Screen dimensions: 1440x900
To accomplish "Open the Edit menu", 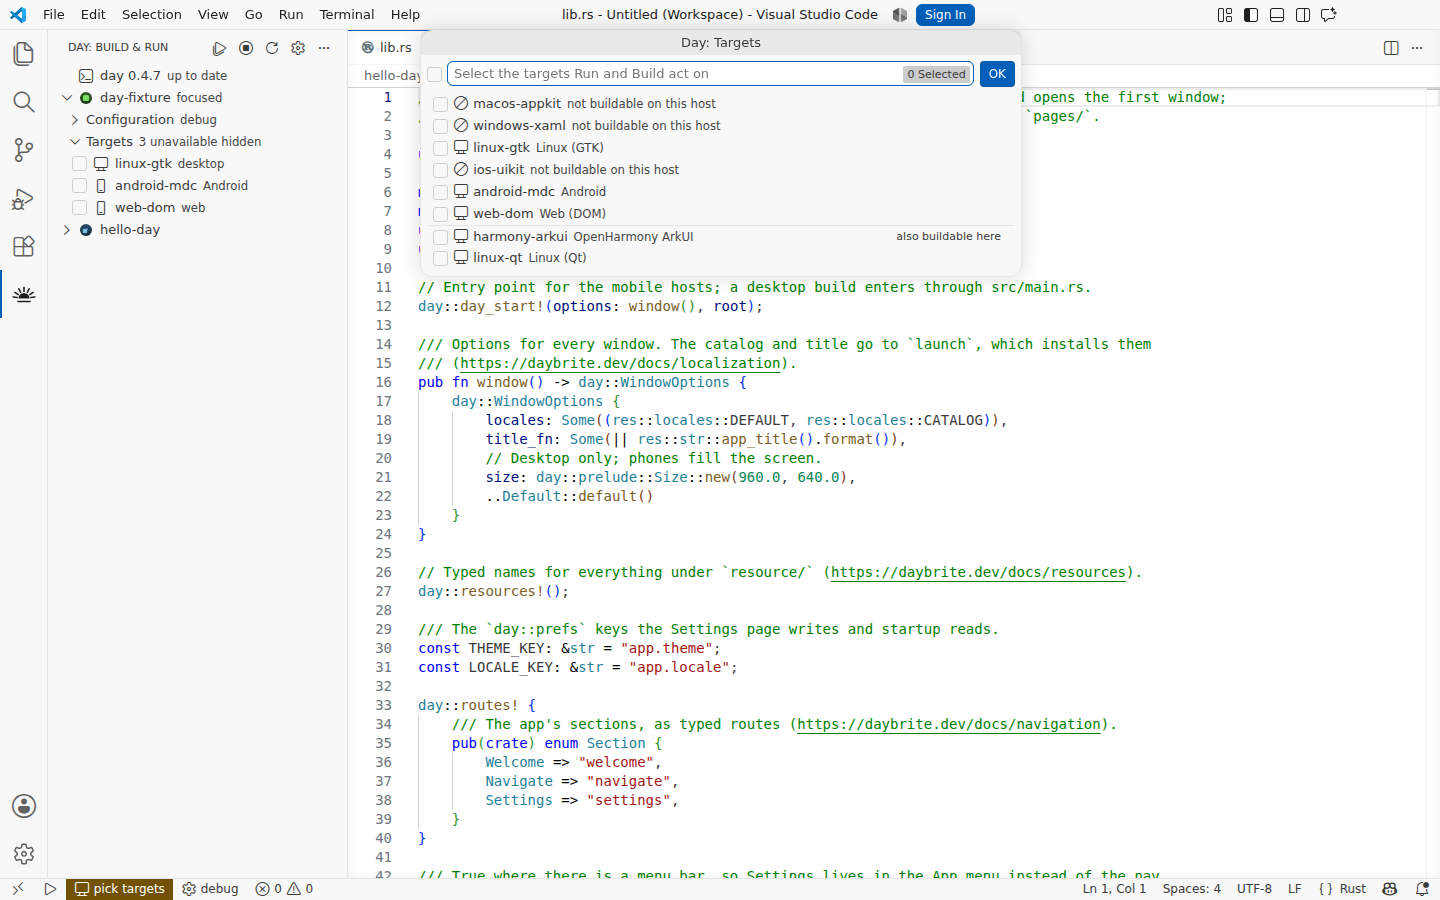I will click(x=93, y=15).
